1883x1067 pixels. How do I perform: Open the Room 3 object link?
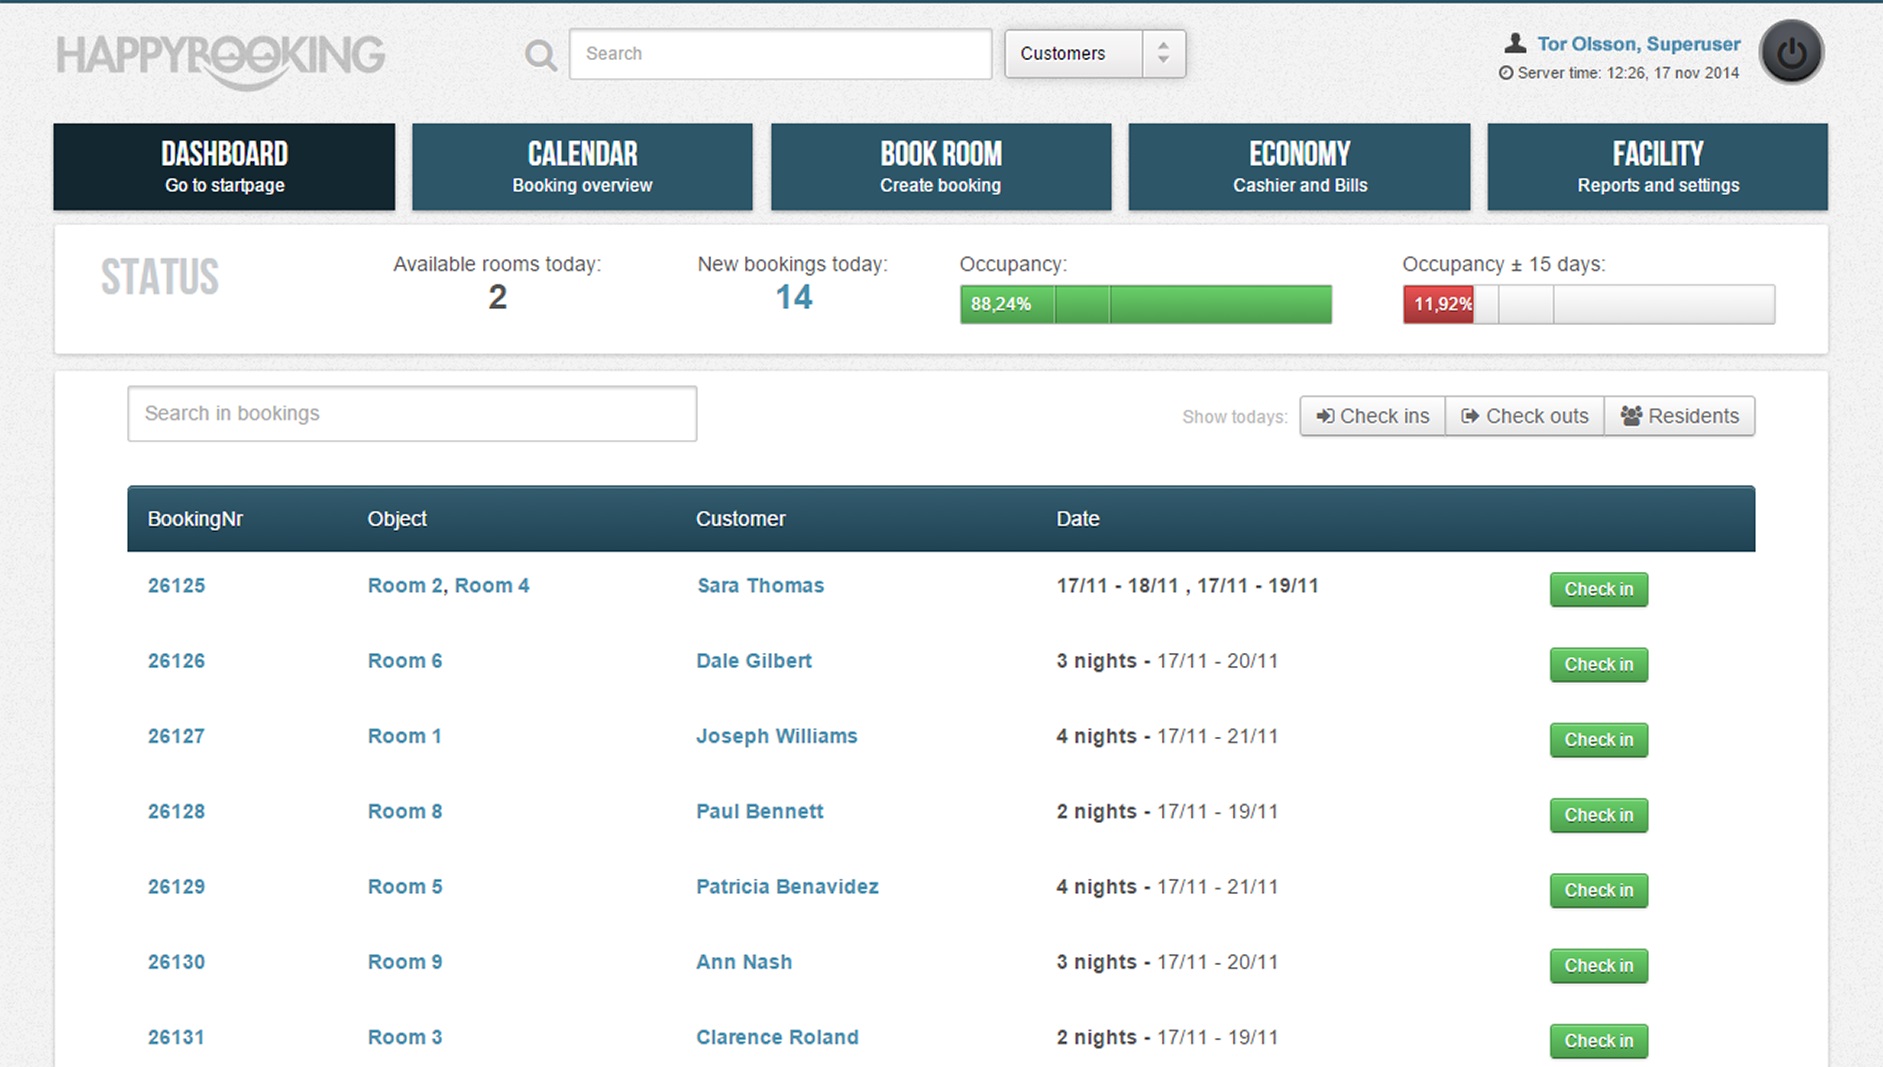click(405, 1037)
